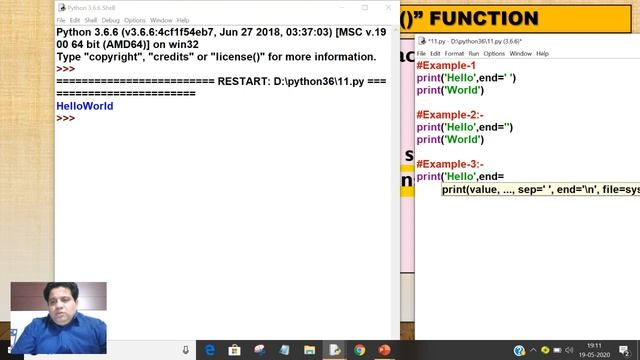Minimize the Python Shell window
The image size is (640, 360).
coord(342,7)
